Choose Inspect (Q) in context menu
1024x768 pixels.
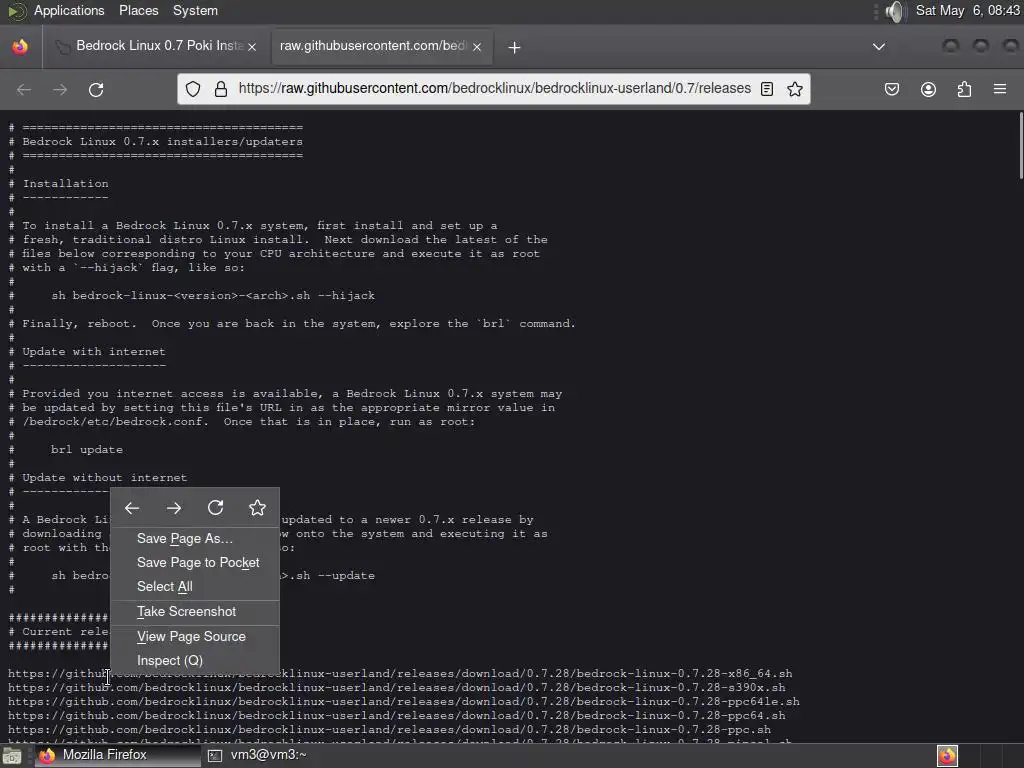[195, 661]
